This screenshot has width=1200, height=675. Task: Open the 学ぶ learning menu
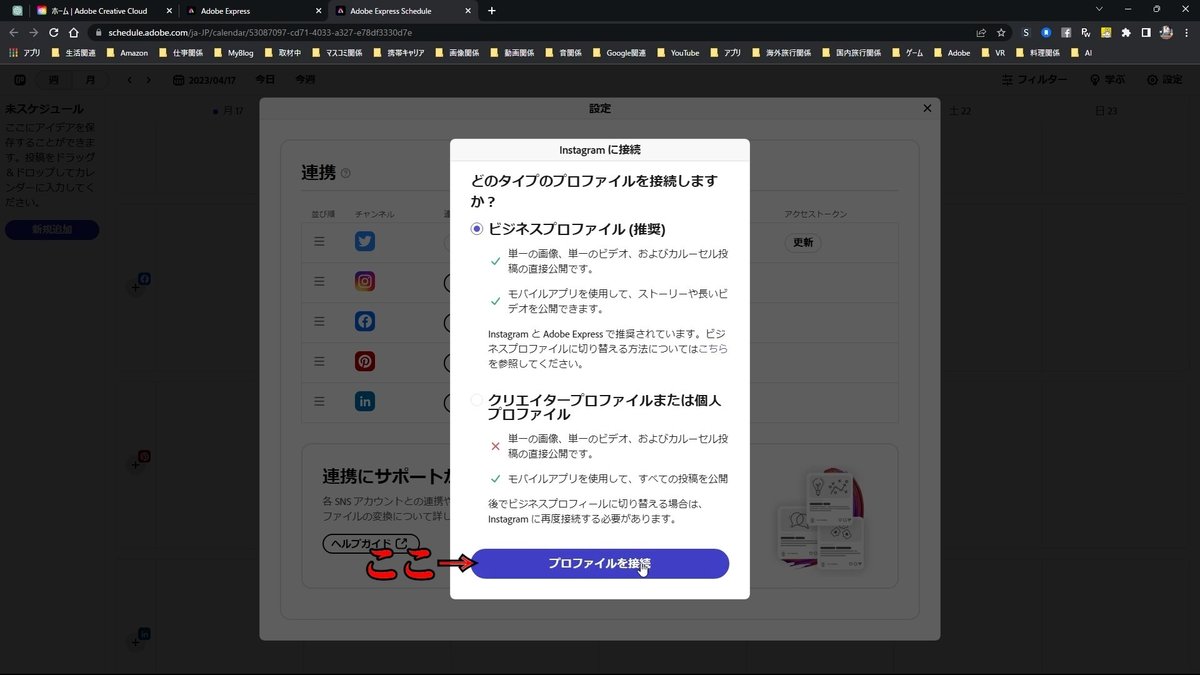click(x=1108, y=80)
